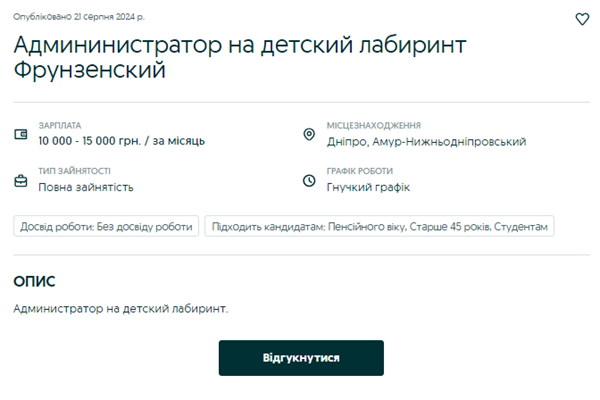
Task: Click the heart favorite icon
Action: coord(583,19)
